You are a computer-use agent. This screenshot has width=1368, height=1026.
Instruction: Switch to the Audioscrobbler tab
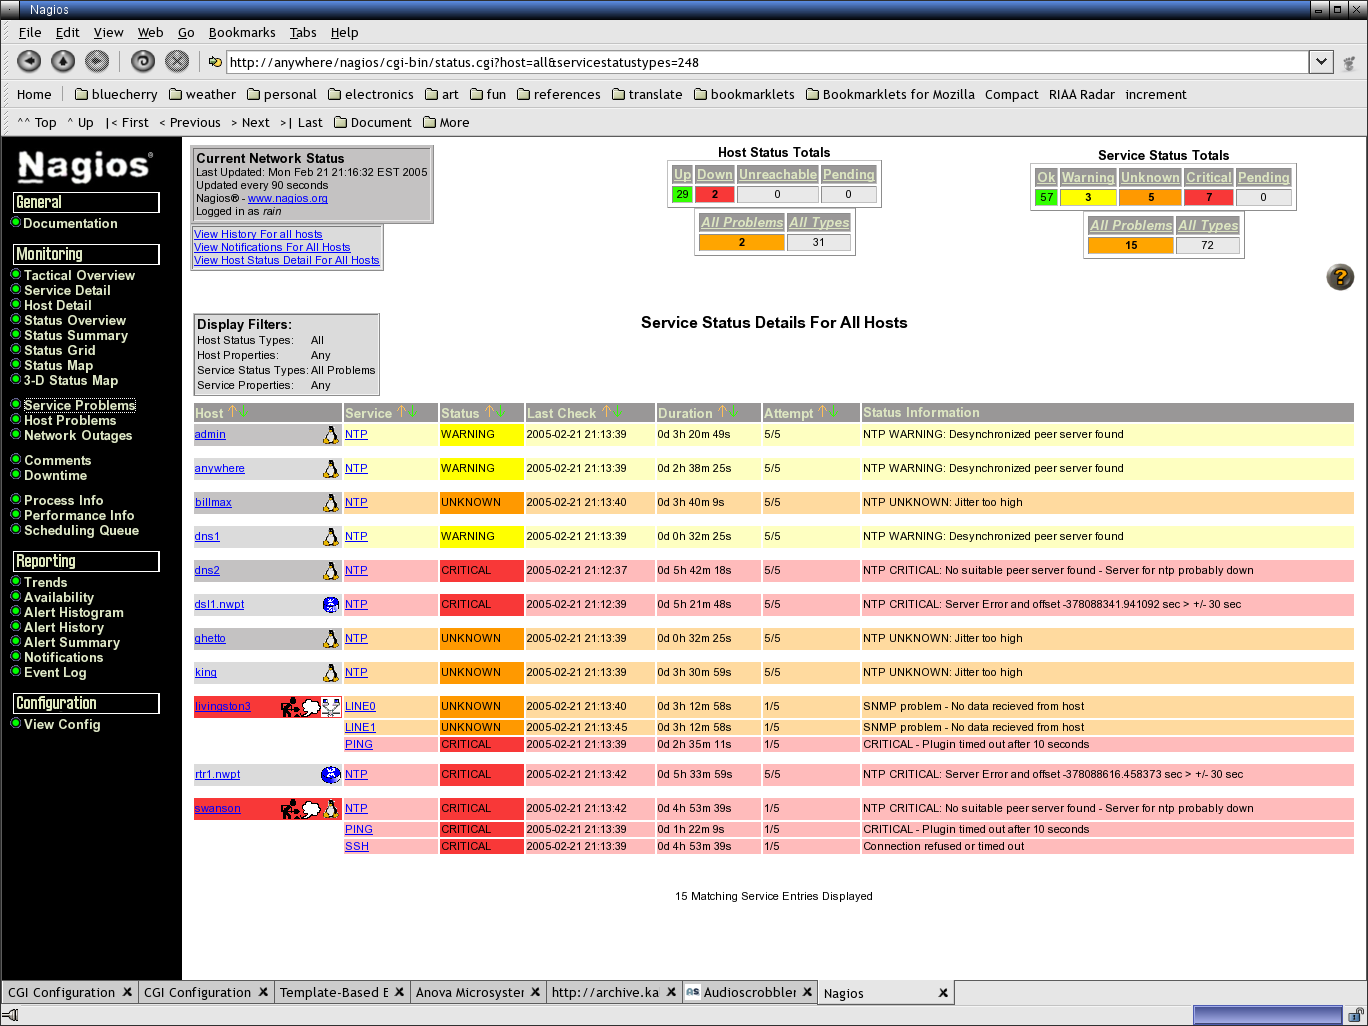coord(749,992)
